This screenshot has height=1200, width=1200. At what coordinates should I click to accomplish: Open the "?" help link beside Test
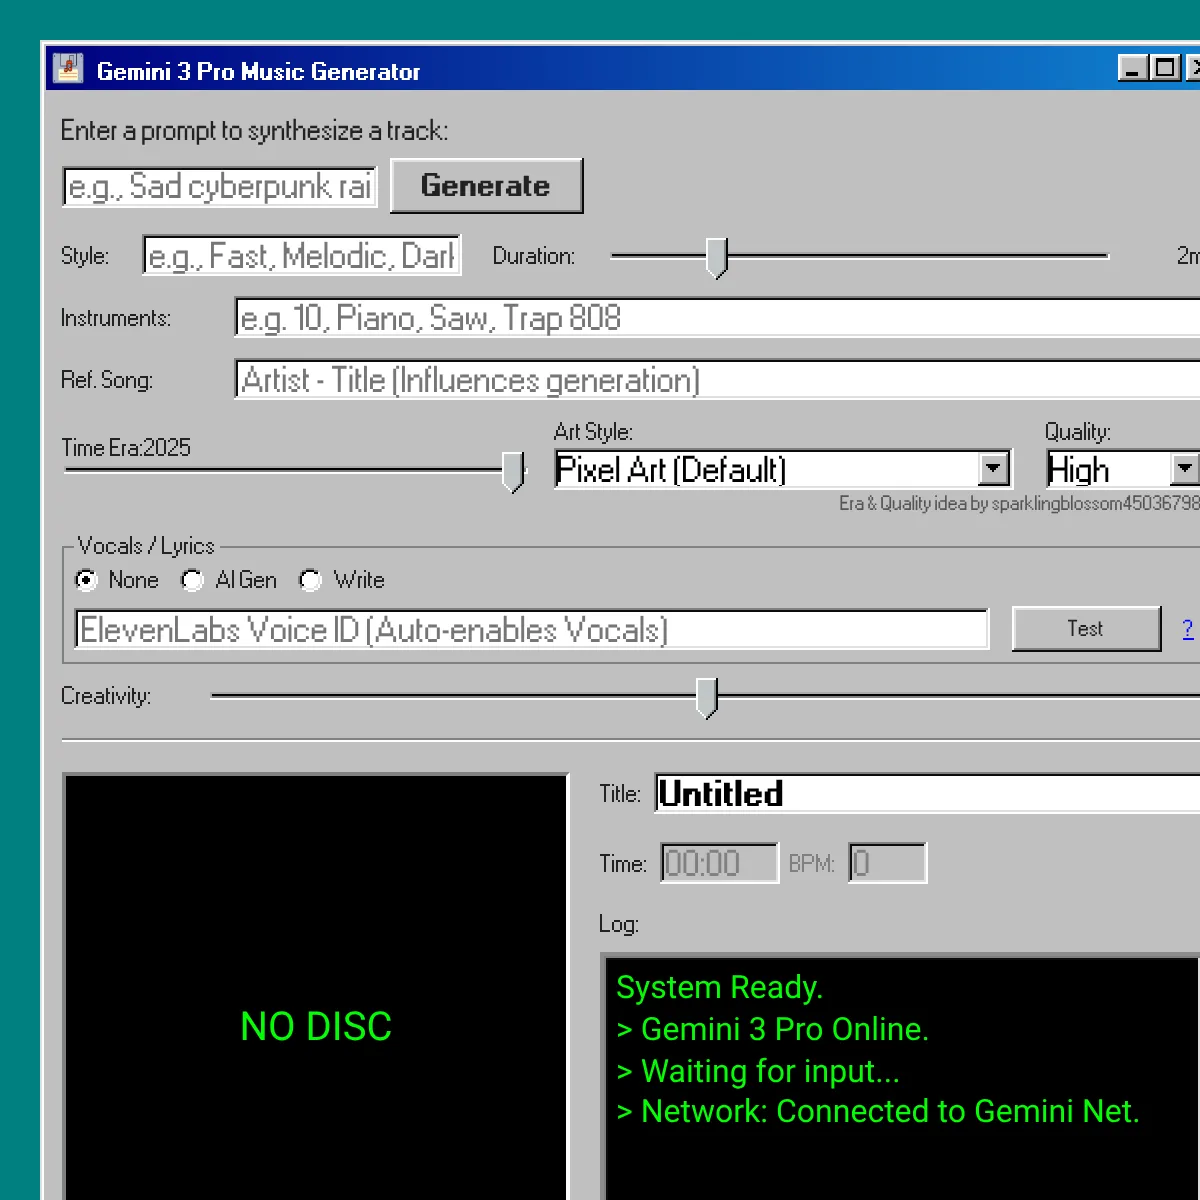1188,628
